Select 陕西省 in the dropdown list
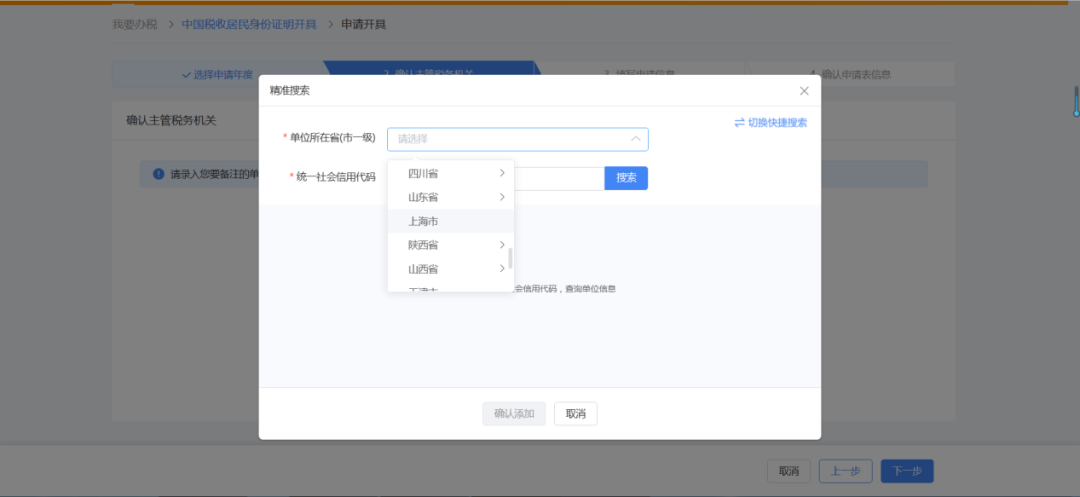This screenshot has height=497, width=1080. pyautogui.click(x=423, y=245)
